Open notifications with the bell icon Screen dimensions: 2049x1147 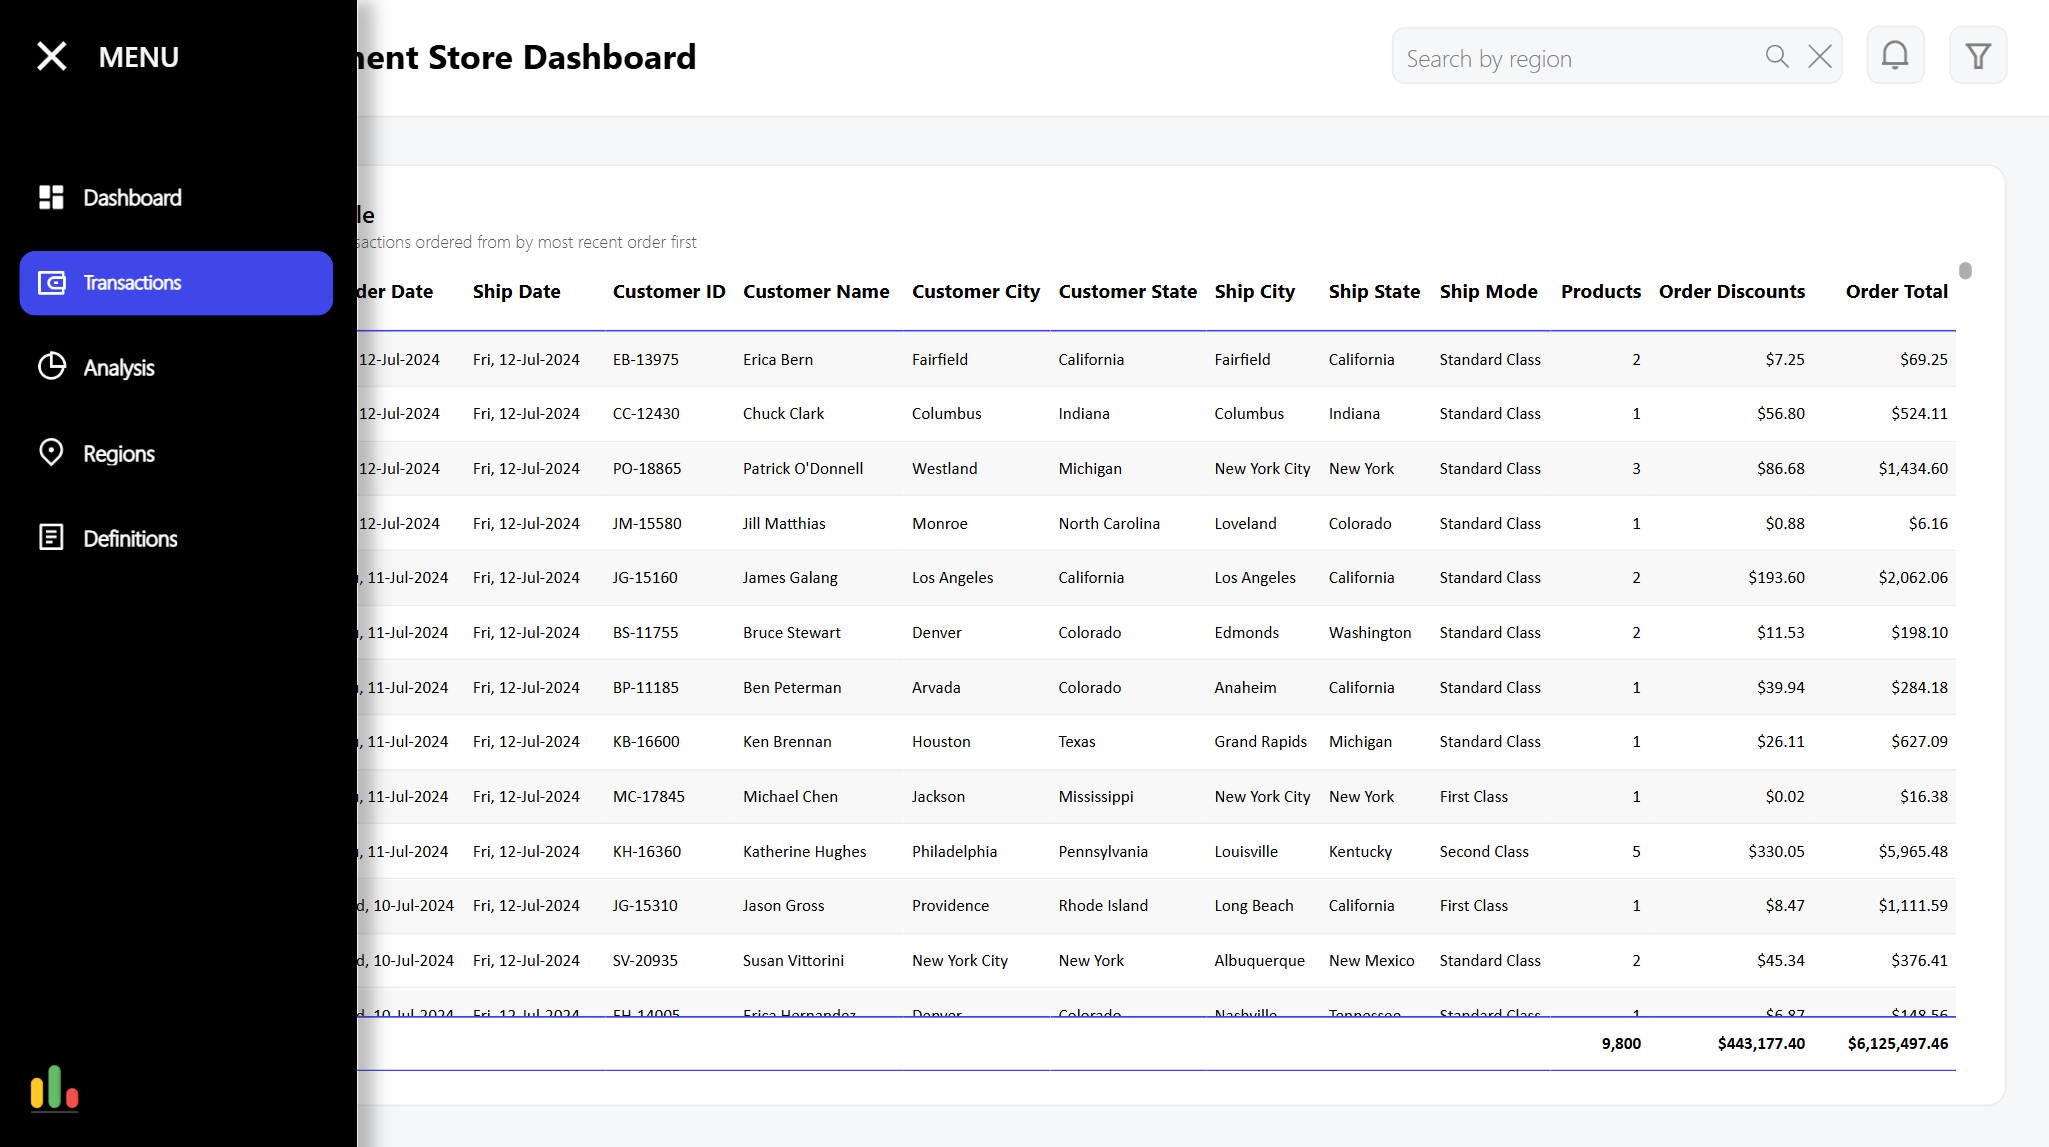(x=1895, y=55)
